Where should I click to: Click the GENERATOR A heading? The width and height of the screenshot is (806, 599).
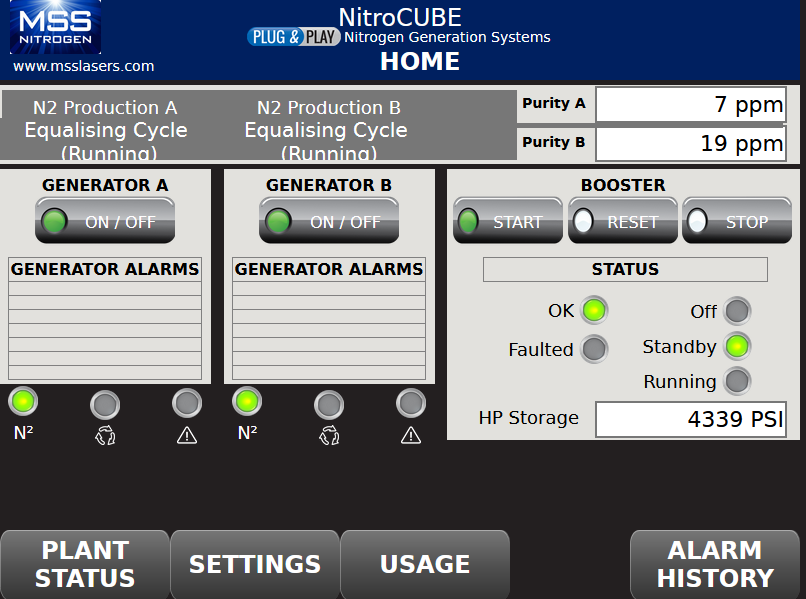click(105, 185)
